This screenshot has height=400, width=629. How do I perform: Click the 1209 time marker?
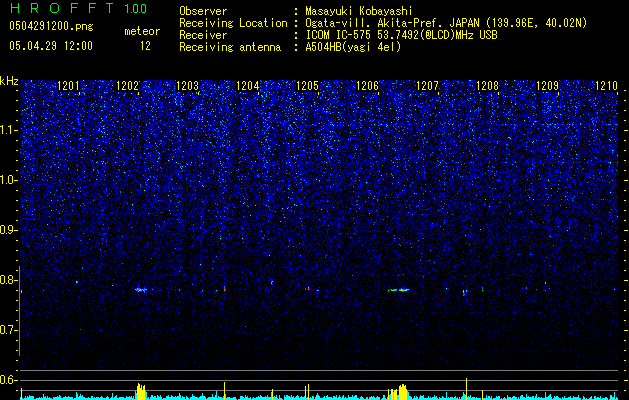pyautogui.click(x=548, y=85)
